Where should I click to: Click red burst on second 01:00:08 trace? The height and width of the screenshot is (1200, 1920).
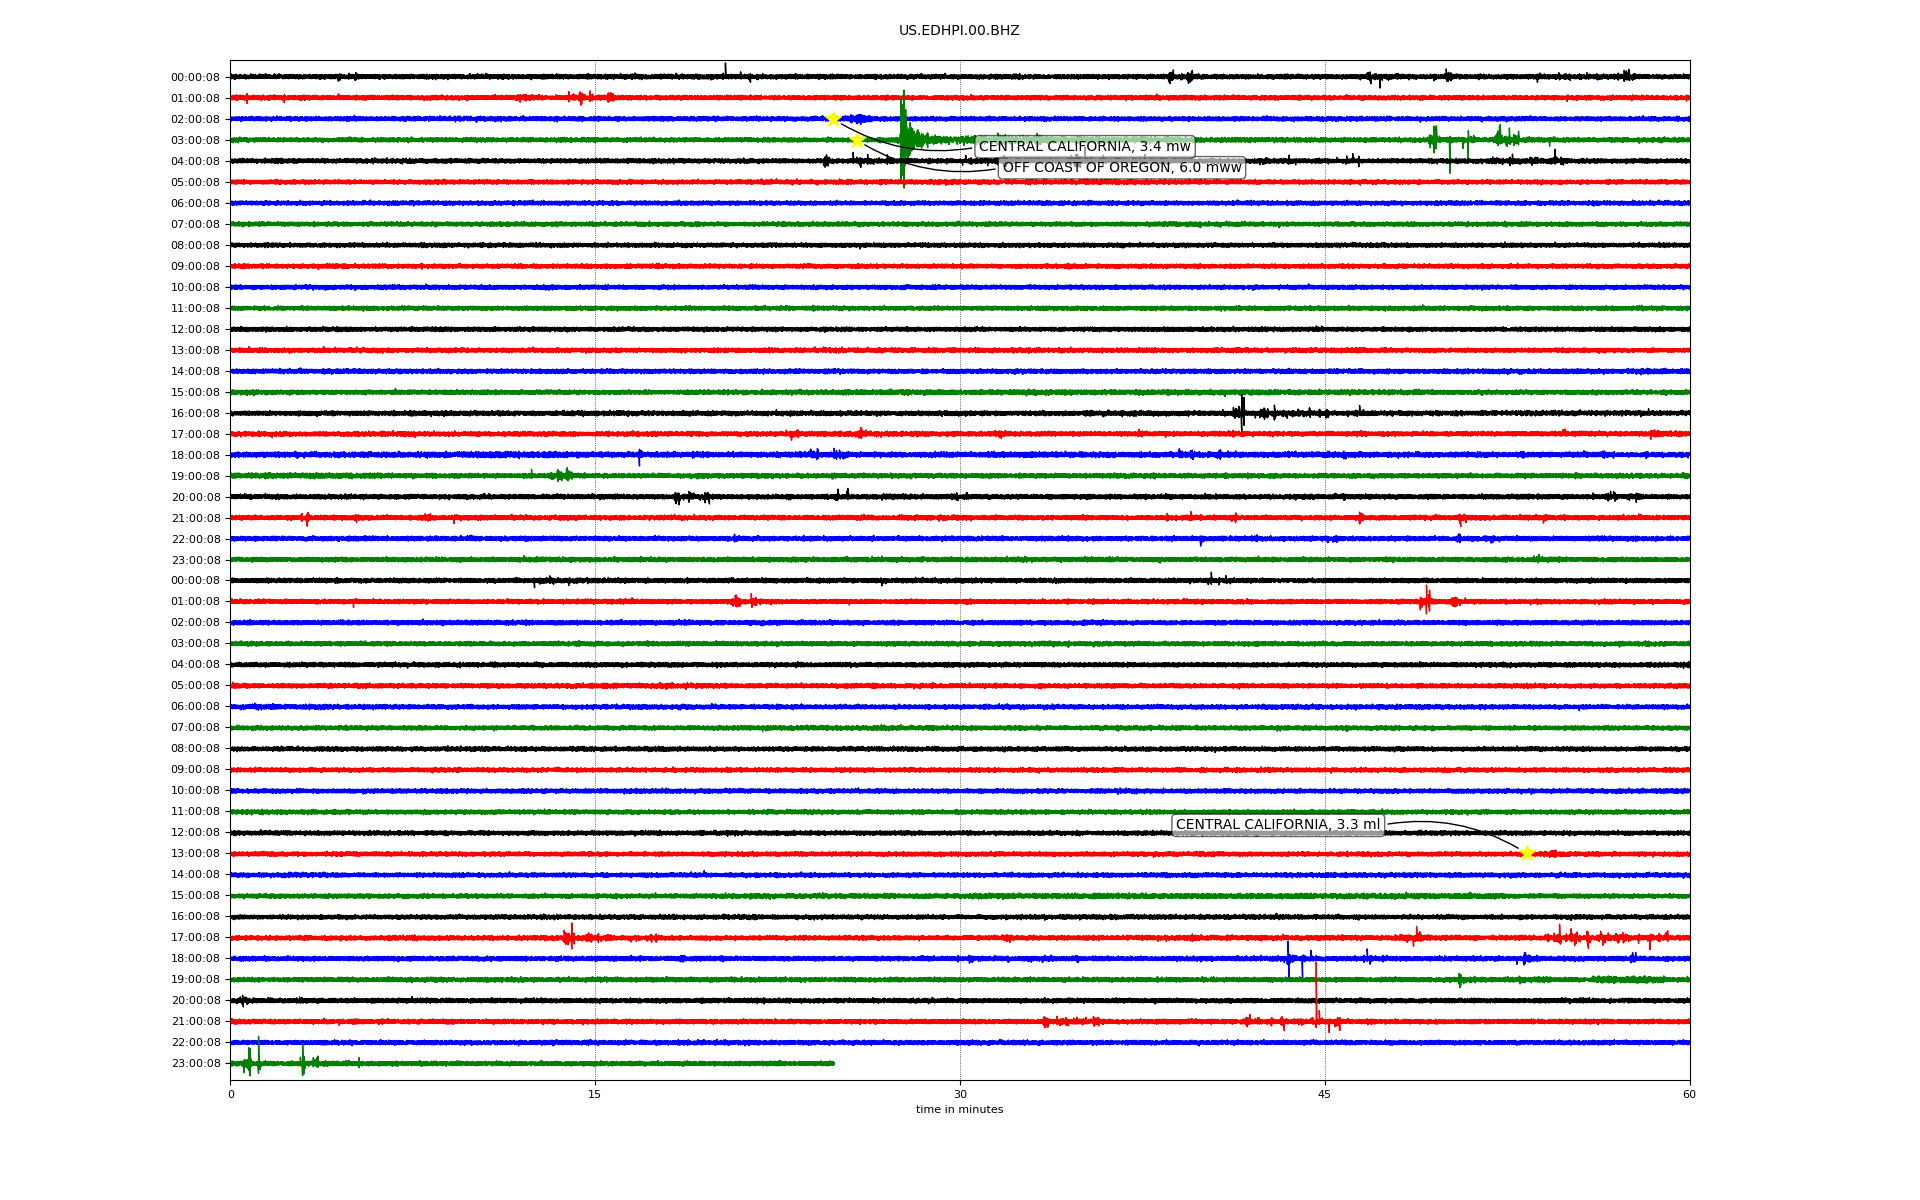tap(1426, 600)
